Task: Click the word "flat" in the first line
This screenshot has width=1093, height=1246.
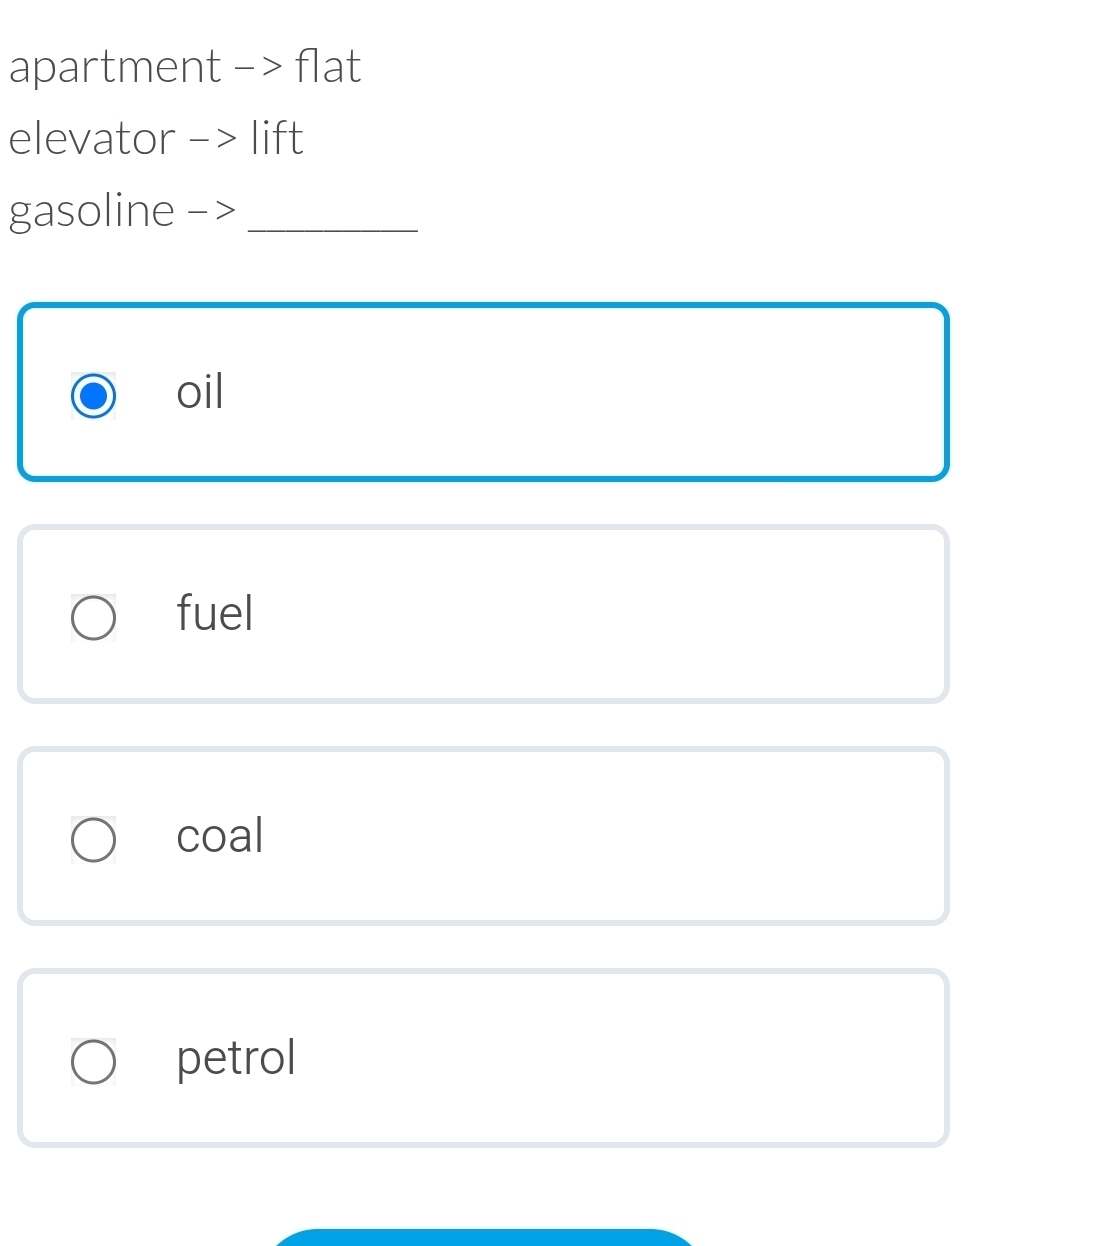Action: point(328,67)
